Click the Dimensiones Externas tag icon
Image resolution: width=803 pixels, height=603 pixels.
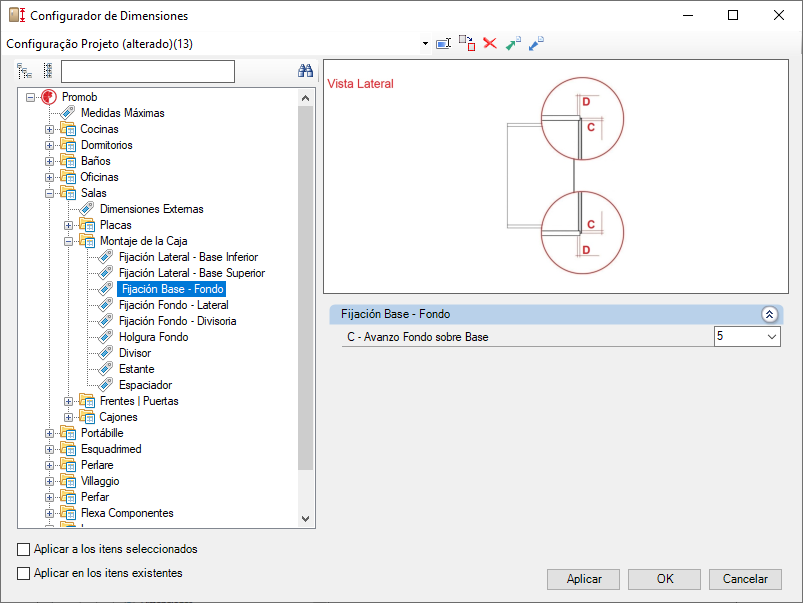[x=87, y=209]
